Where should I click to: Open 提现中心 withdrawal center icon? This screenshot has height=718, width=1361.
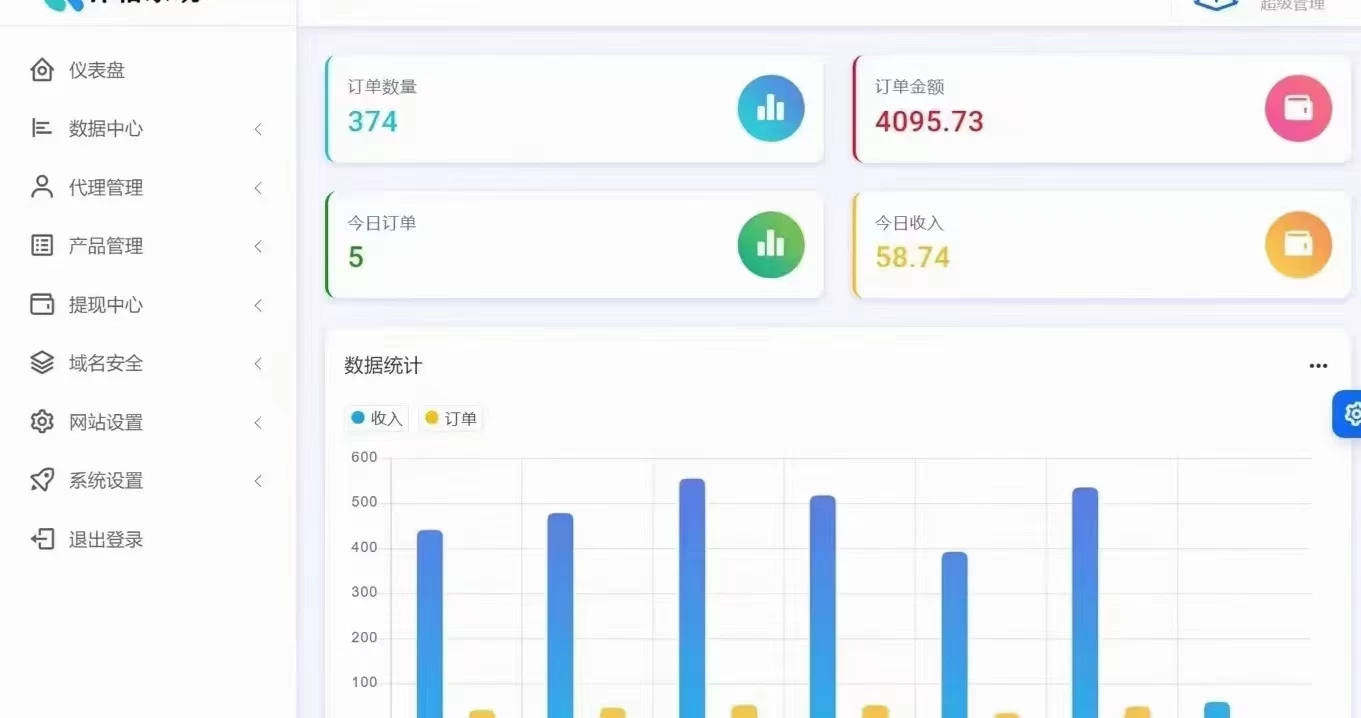41,305
